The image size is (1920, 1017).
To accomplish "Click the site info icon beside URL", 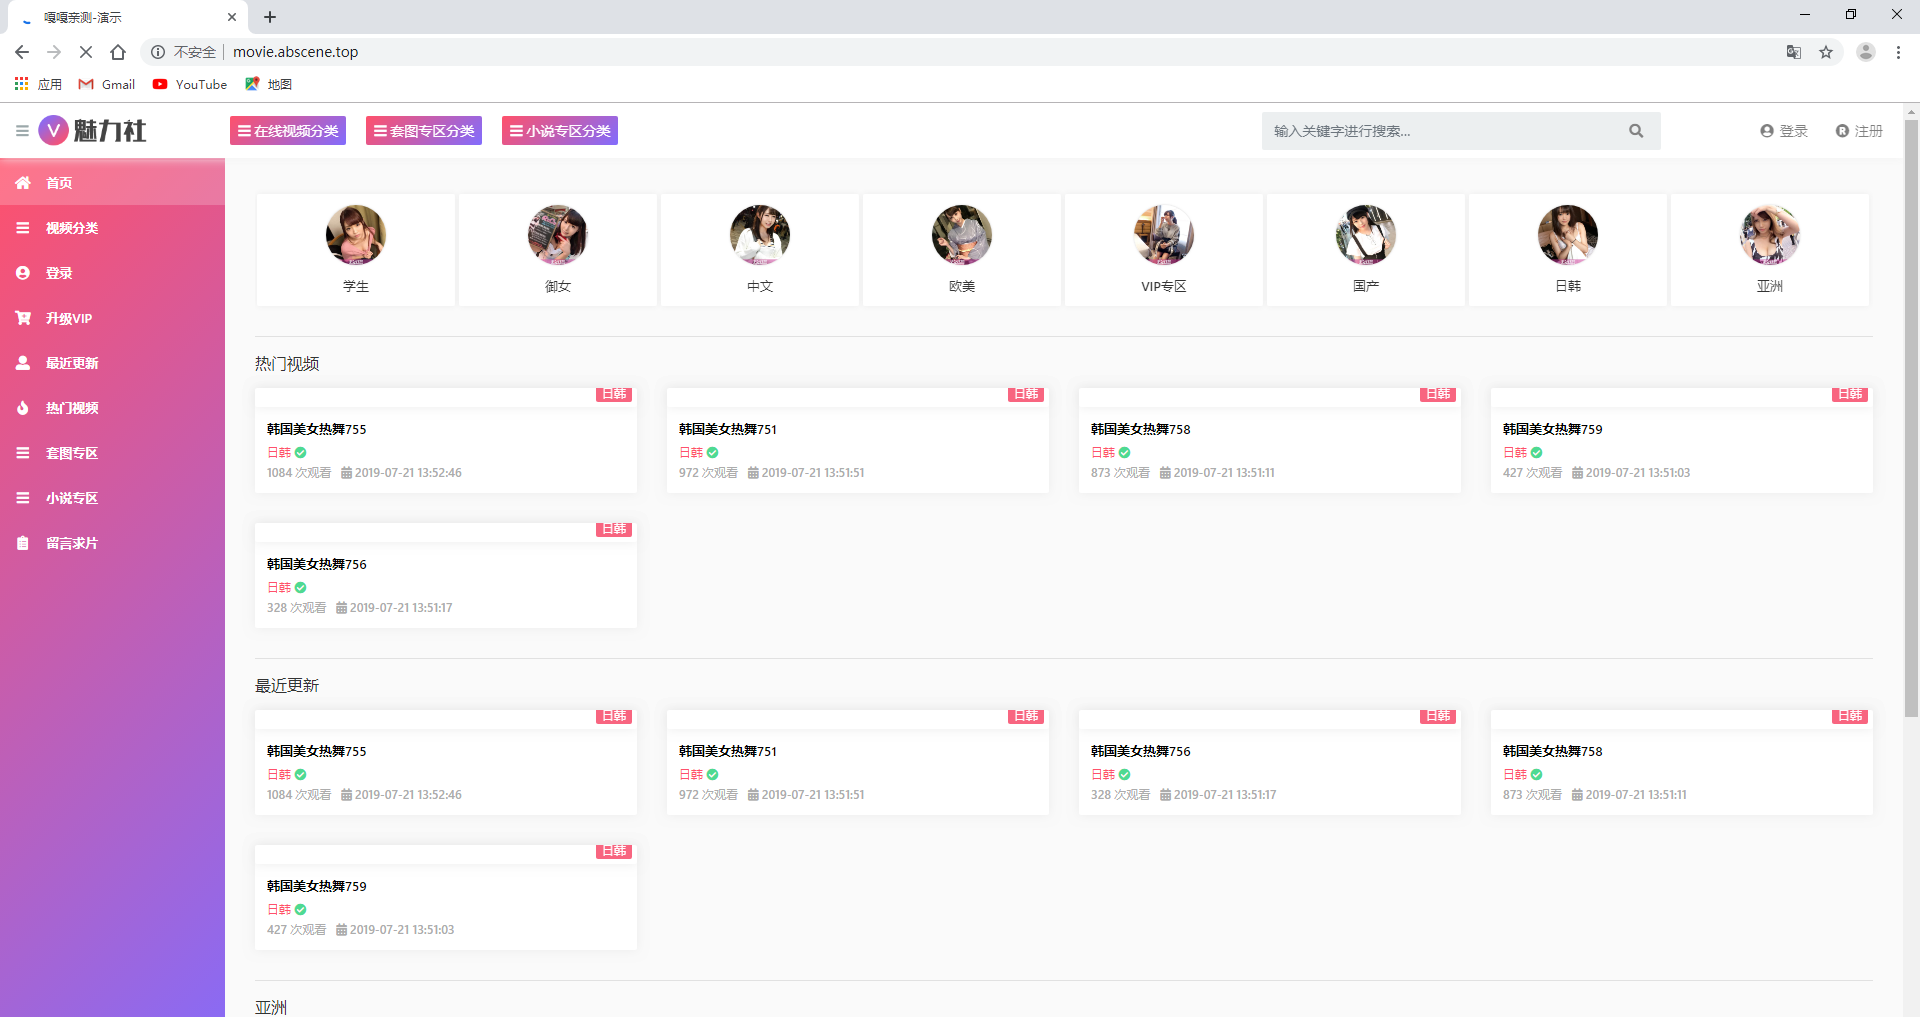I will [158, 52].
